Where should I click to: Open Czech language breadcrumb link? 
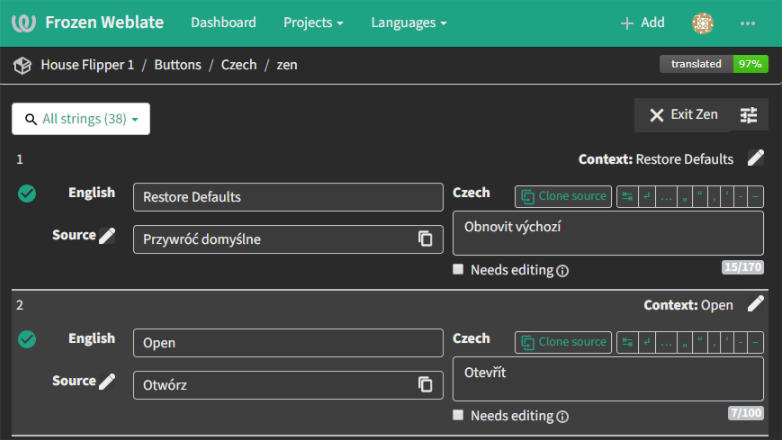click(239, 65)
